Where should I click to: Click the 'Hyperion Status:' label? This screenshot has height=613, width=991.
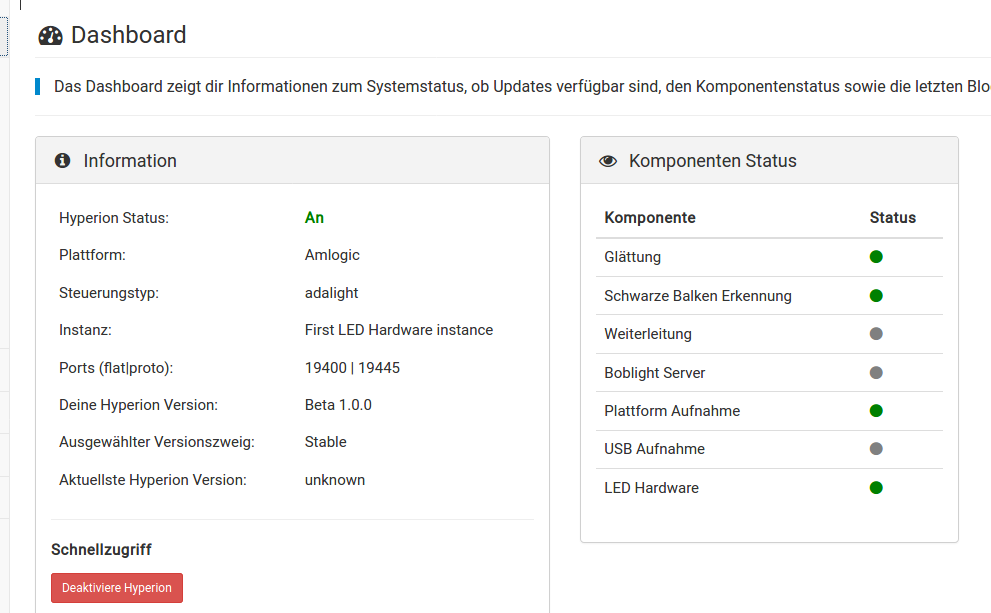114,218
